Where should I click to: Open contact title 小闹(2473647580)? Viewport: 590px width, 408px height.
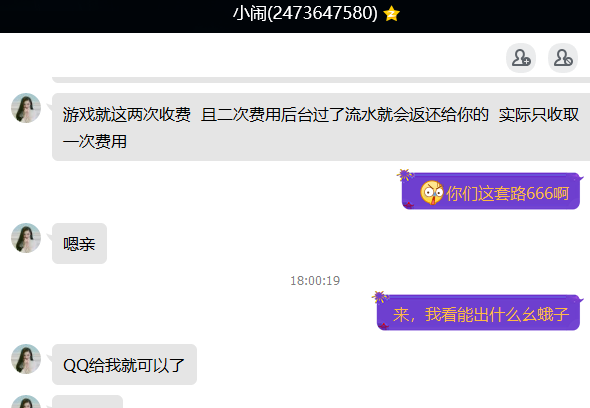tap(305, 14)
